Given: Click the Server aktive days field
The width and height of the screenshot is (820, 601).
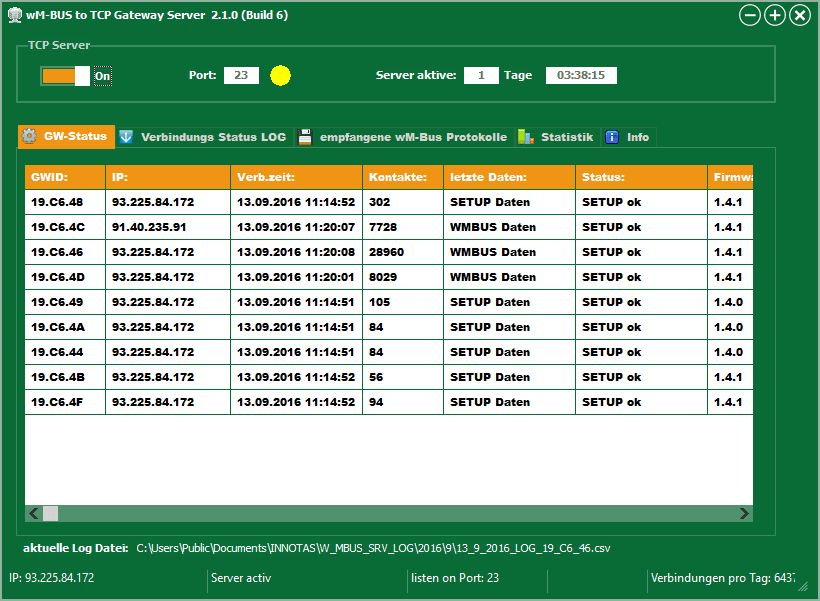Looking at the screenshot, I should point(481,76).
